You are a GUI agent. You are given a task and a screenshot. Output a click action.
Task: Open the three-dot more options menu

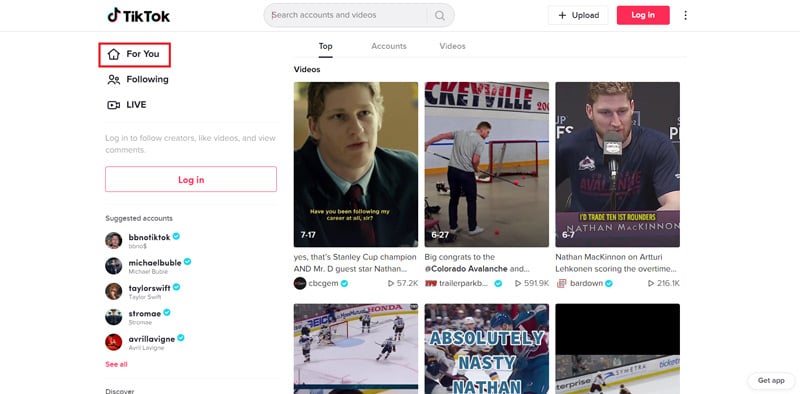click(x=685, y=15)
